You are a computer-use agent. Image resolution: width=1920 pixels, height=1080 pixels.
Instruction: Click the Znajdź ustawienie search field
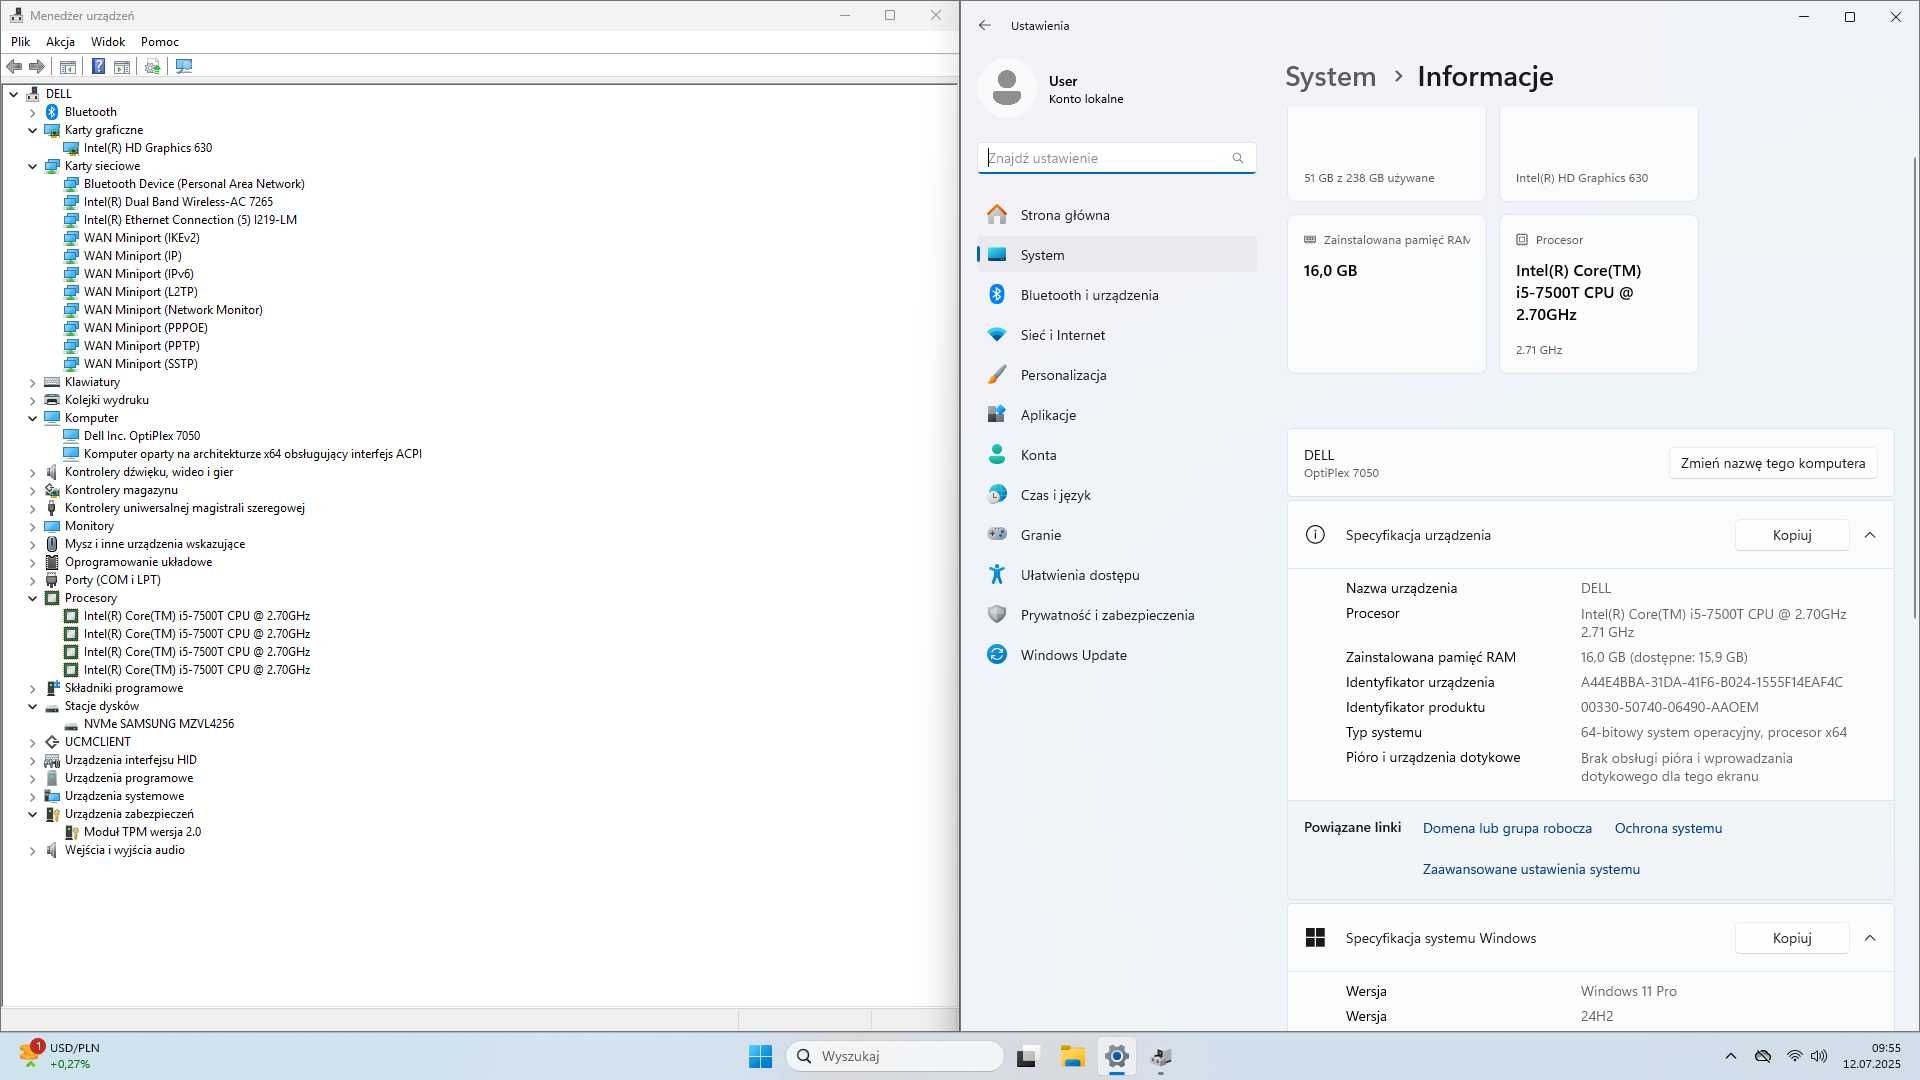coord(1116,158)
